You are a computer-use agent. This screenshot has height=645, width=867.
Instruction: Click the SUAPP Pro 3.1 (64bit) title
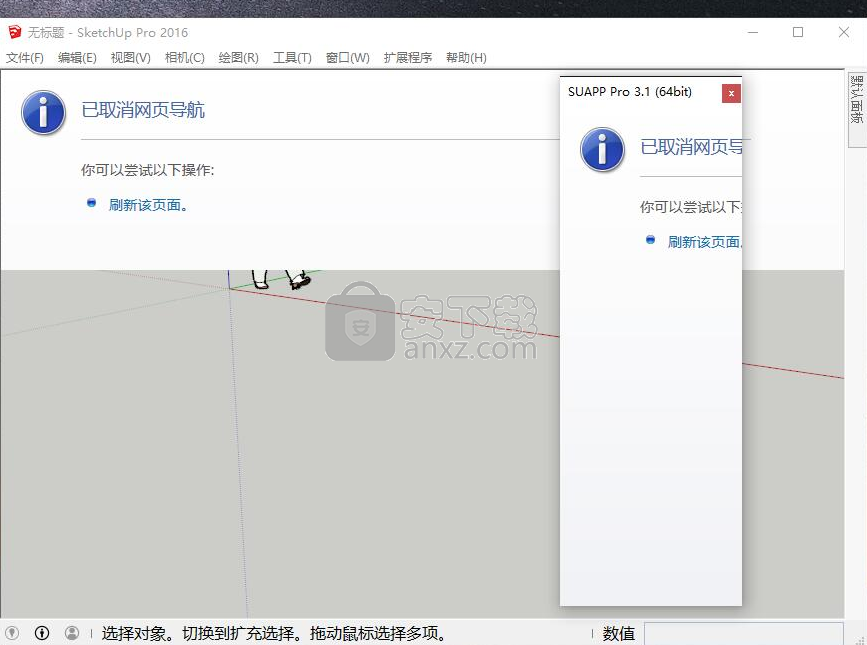point(630,92)
